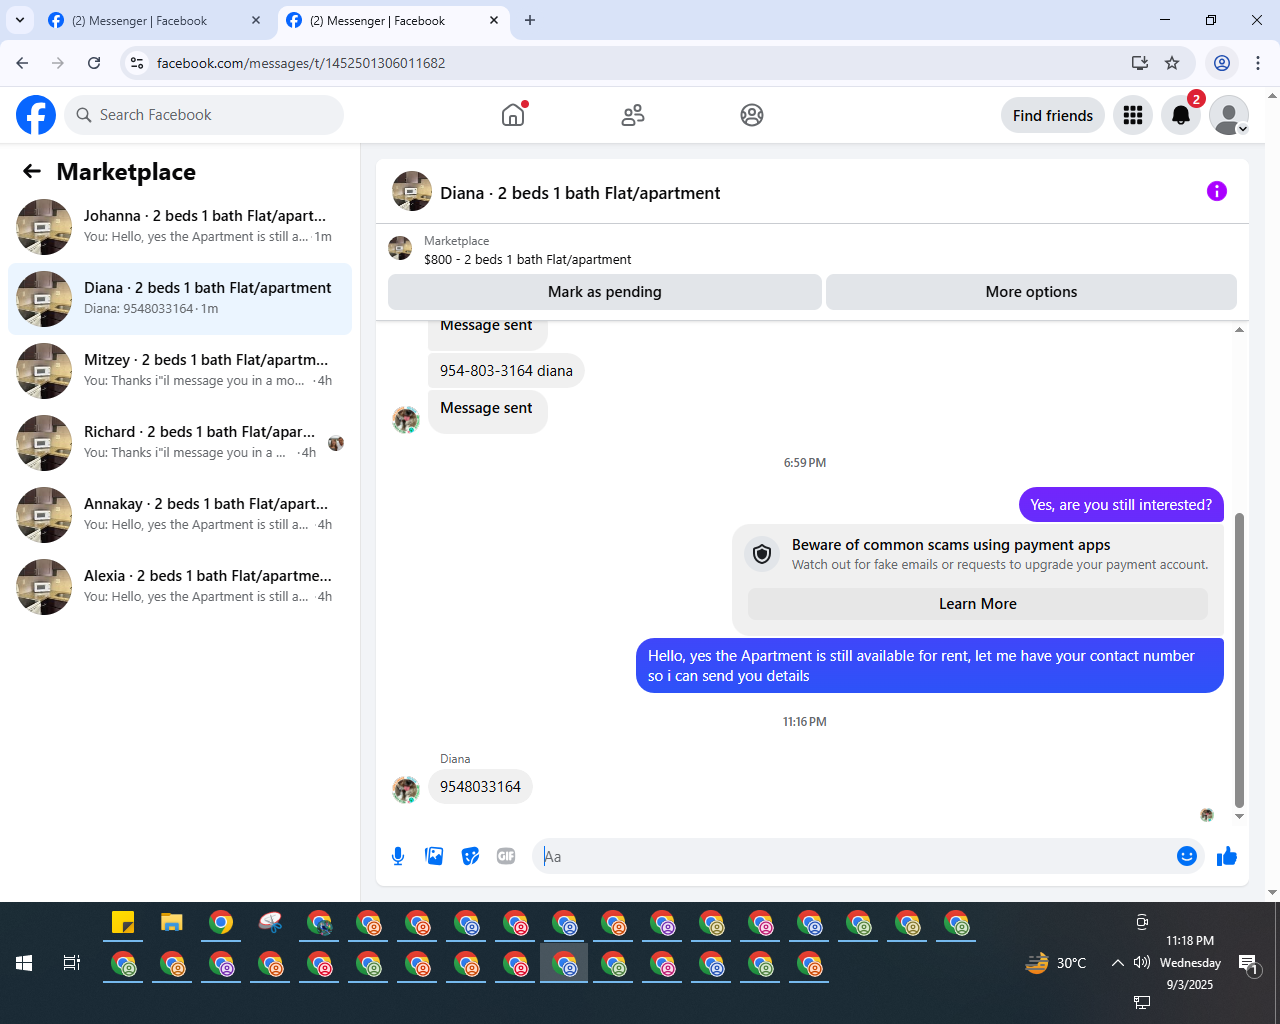Click the 'Hello, yes the Apartment' sent message
1280x1024 pixels.
[930, 666]
